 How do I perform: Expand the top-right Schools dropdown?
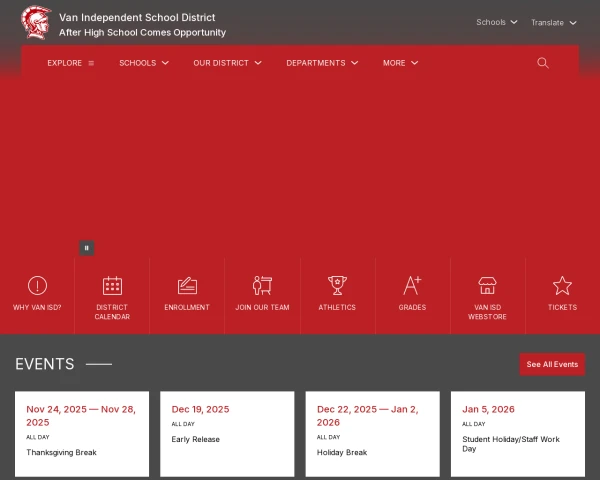(x=496, y=22)
